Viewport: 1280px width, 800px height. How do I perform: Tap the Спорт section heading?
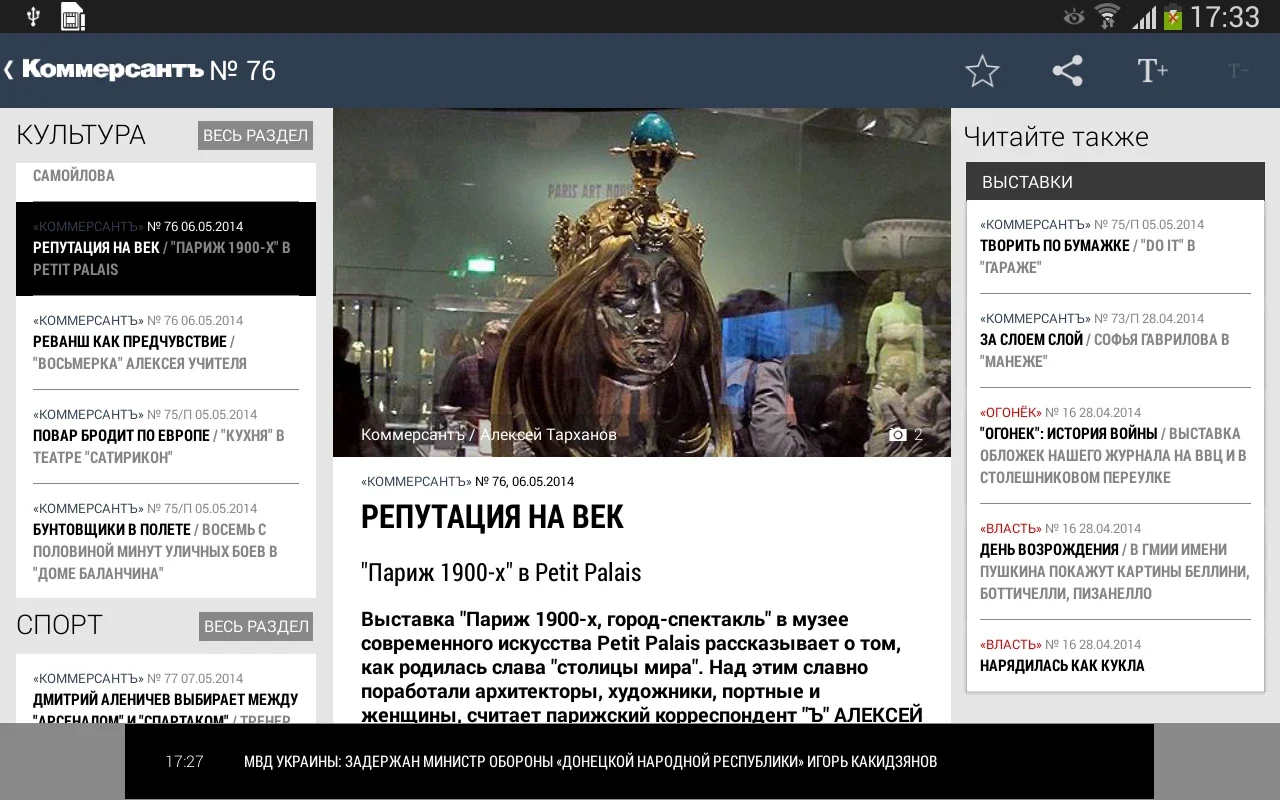pyautogui.click(x=59, y=625)
